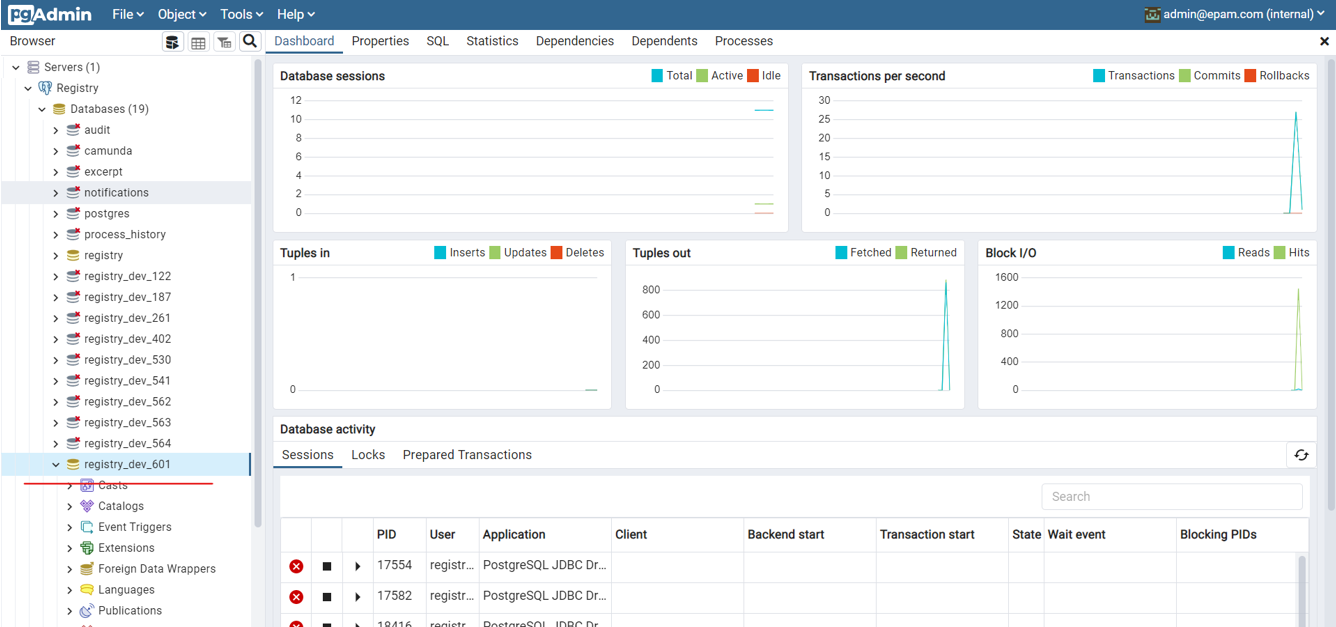Viewport: 1336px width, 627px height.
Task: Switch to the Statistics tab
Action: pyautogui.click(x=492, y=41)
